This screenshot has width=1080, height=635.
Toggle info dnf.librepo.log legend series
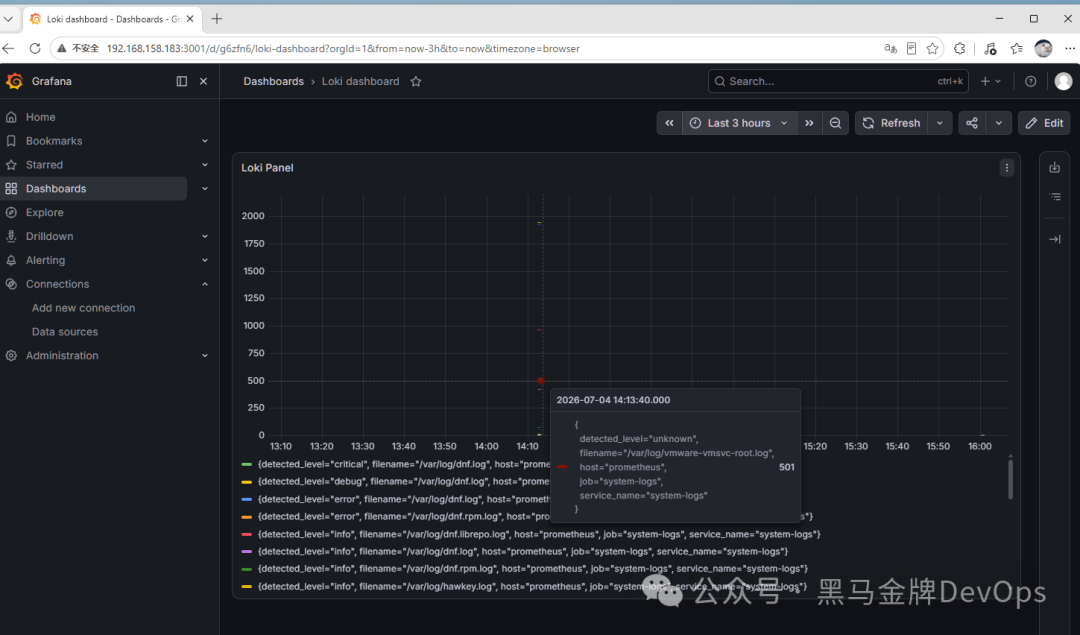point(531,534)
